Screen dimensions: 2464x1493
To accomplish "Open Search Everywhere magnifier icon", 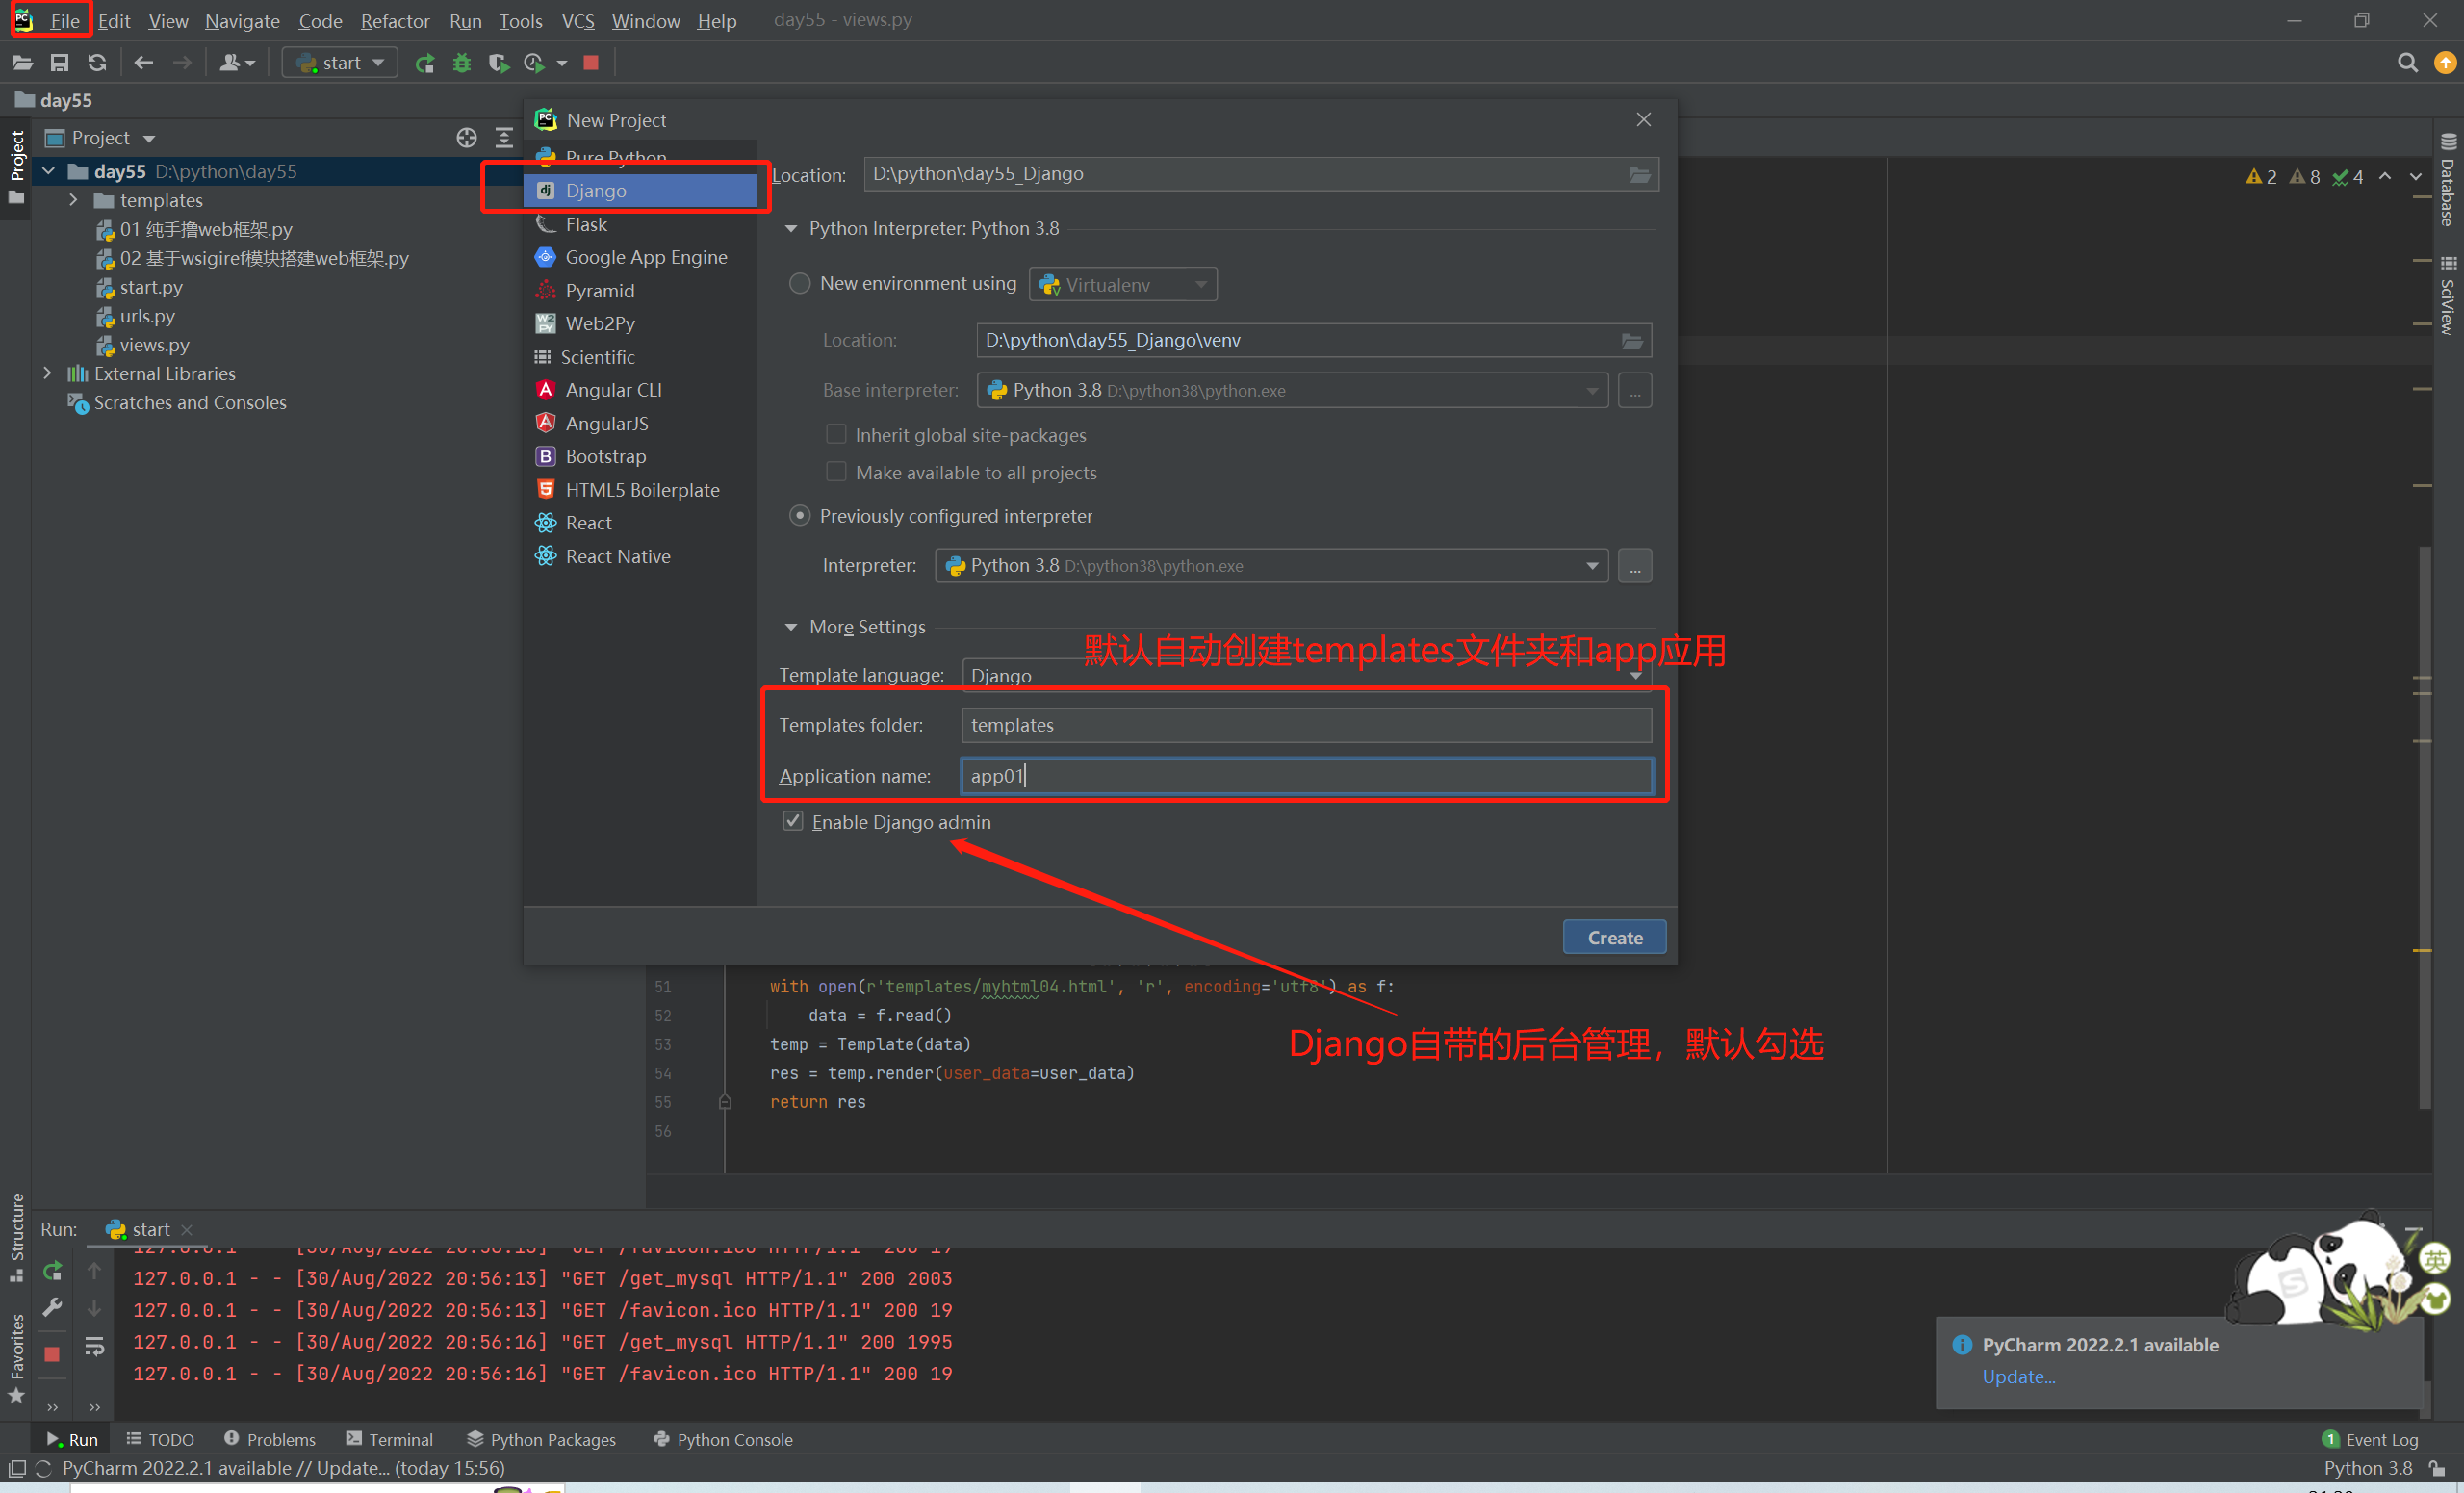I will pos(2407,63).
